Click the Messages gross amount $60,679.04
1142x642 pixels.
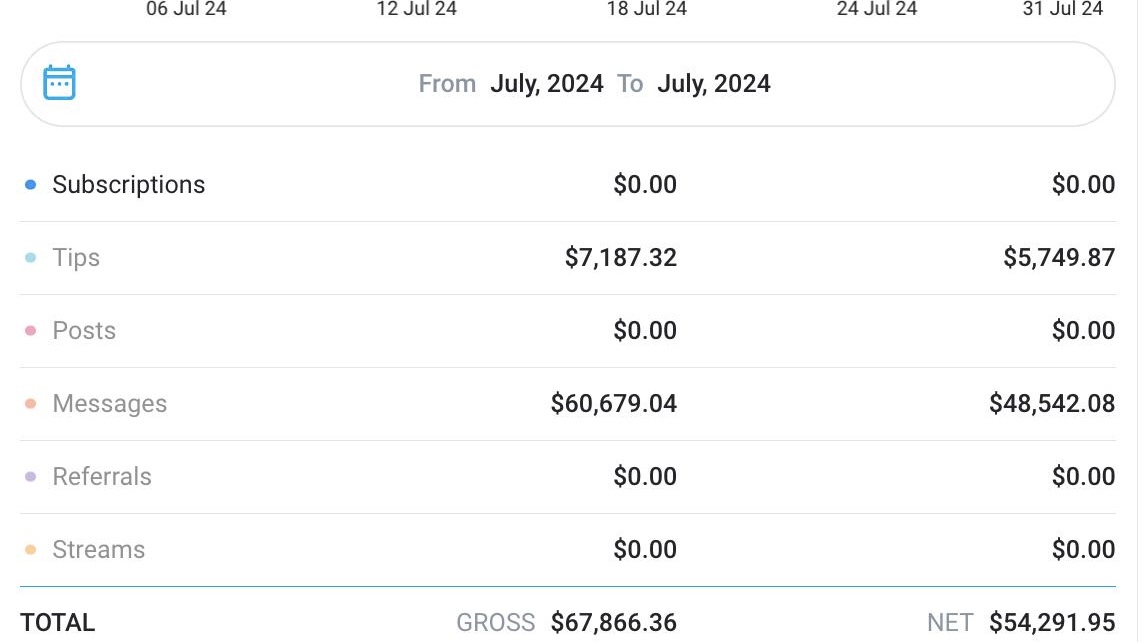tap(614, 404)
